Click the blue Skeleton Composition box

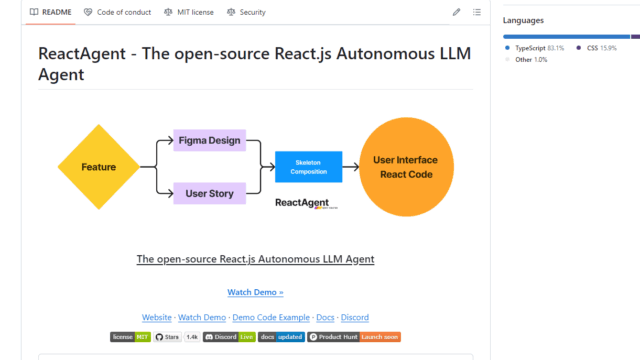(x=309, y=167)
